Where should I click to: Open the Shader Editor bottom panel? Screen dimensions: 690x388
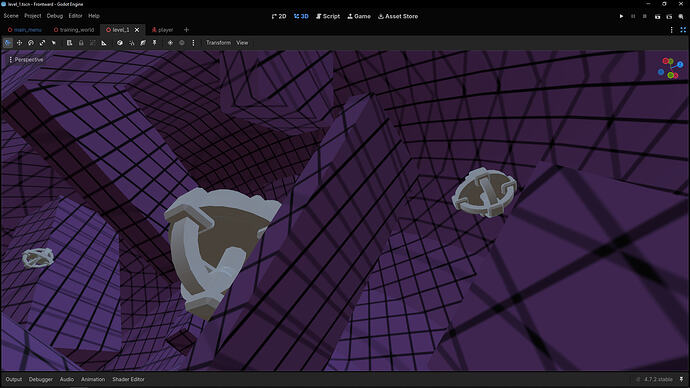pyautogui.click(x=128, y=379)
